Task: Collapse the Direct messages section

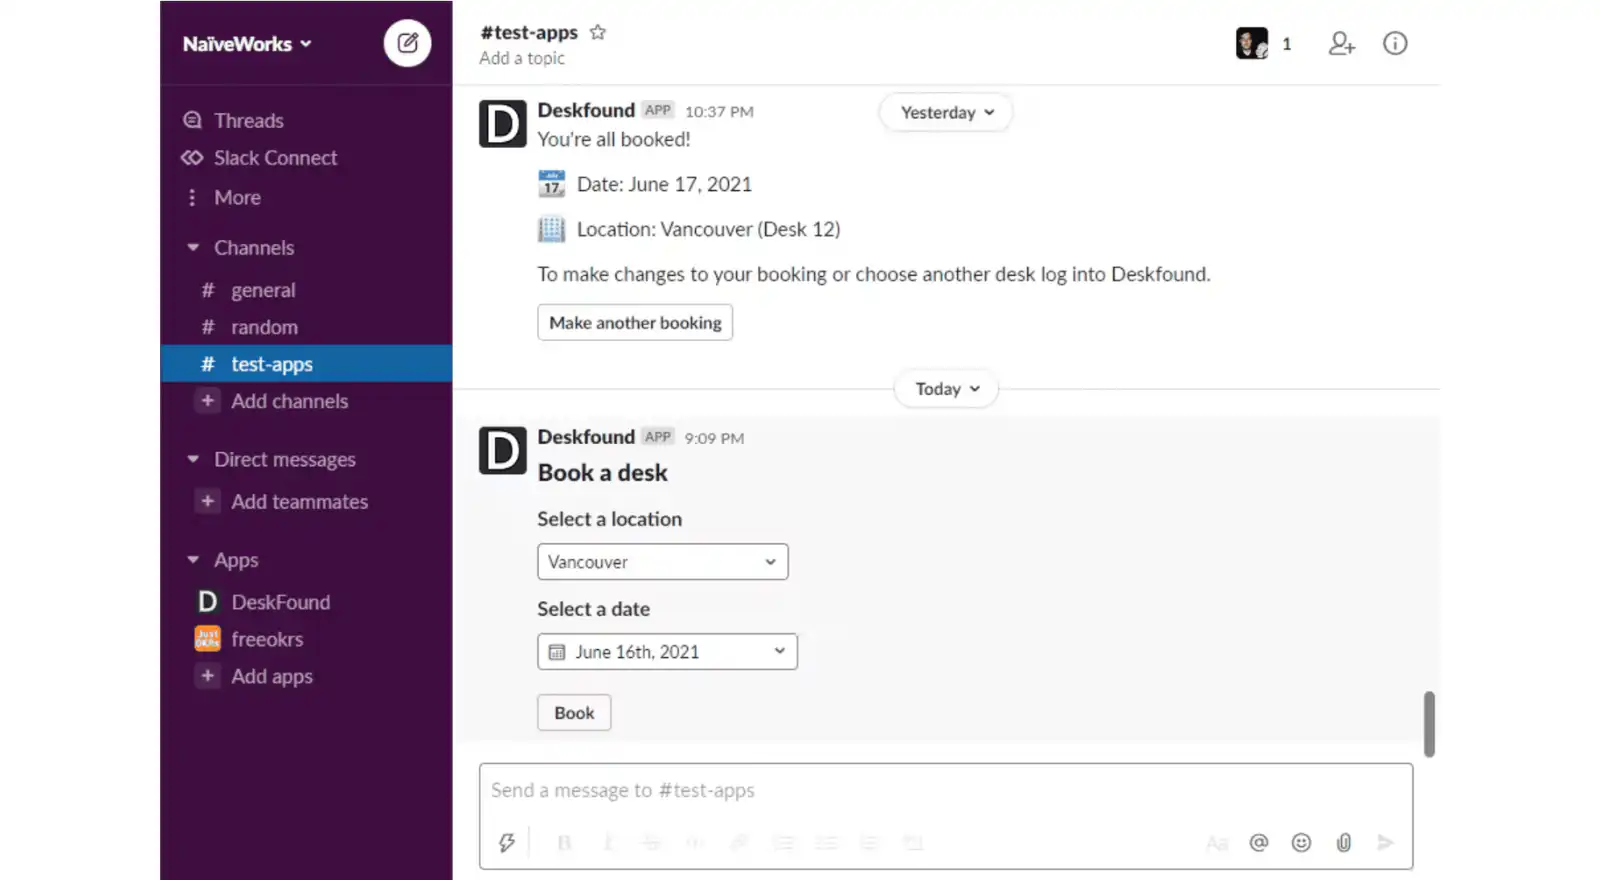Action: tap(193, 460)
